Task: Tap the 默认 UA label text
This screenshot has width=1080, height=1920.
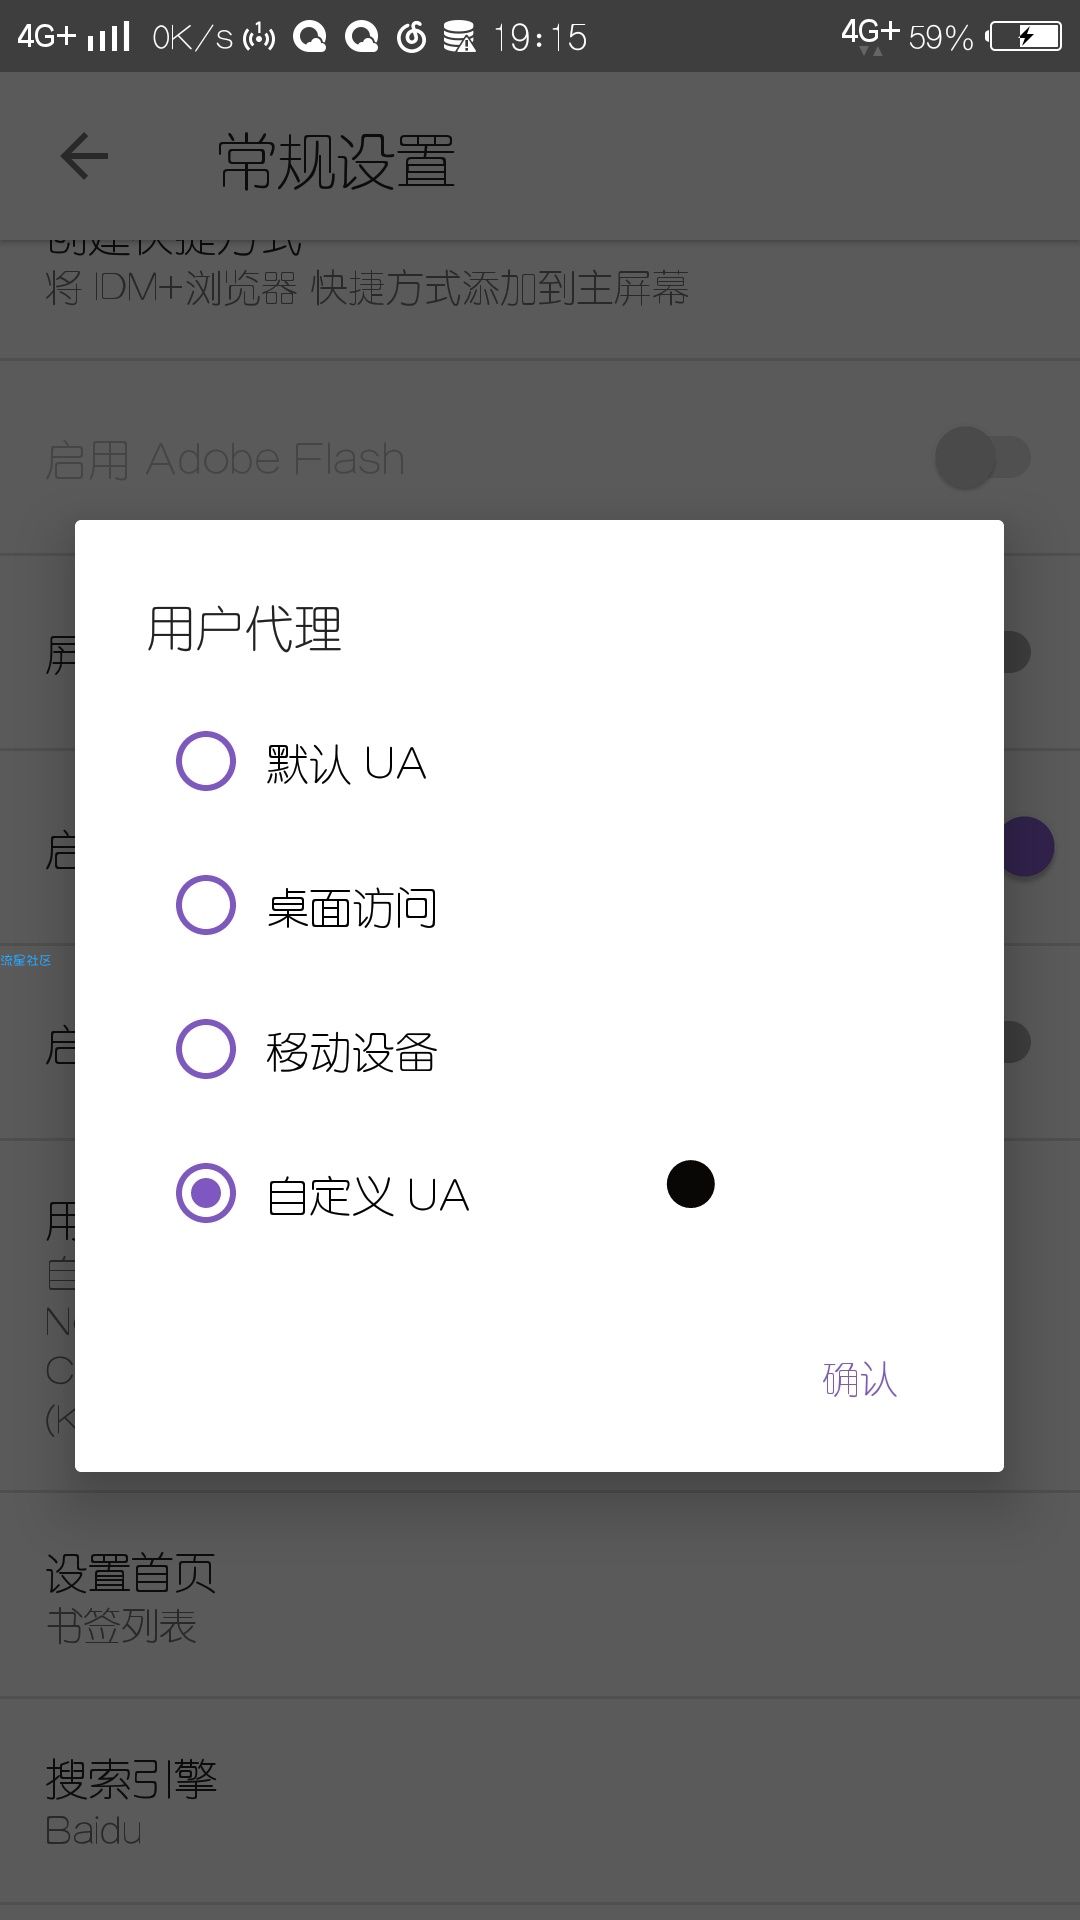Action: tap(346, 764)
